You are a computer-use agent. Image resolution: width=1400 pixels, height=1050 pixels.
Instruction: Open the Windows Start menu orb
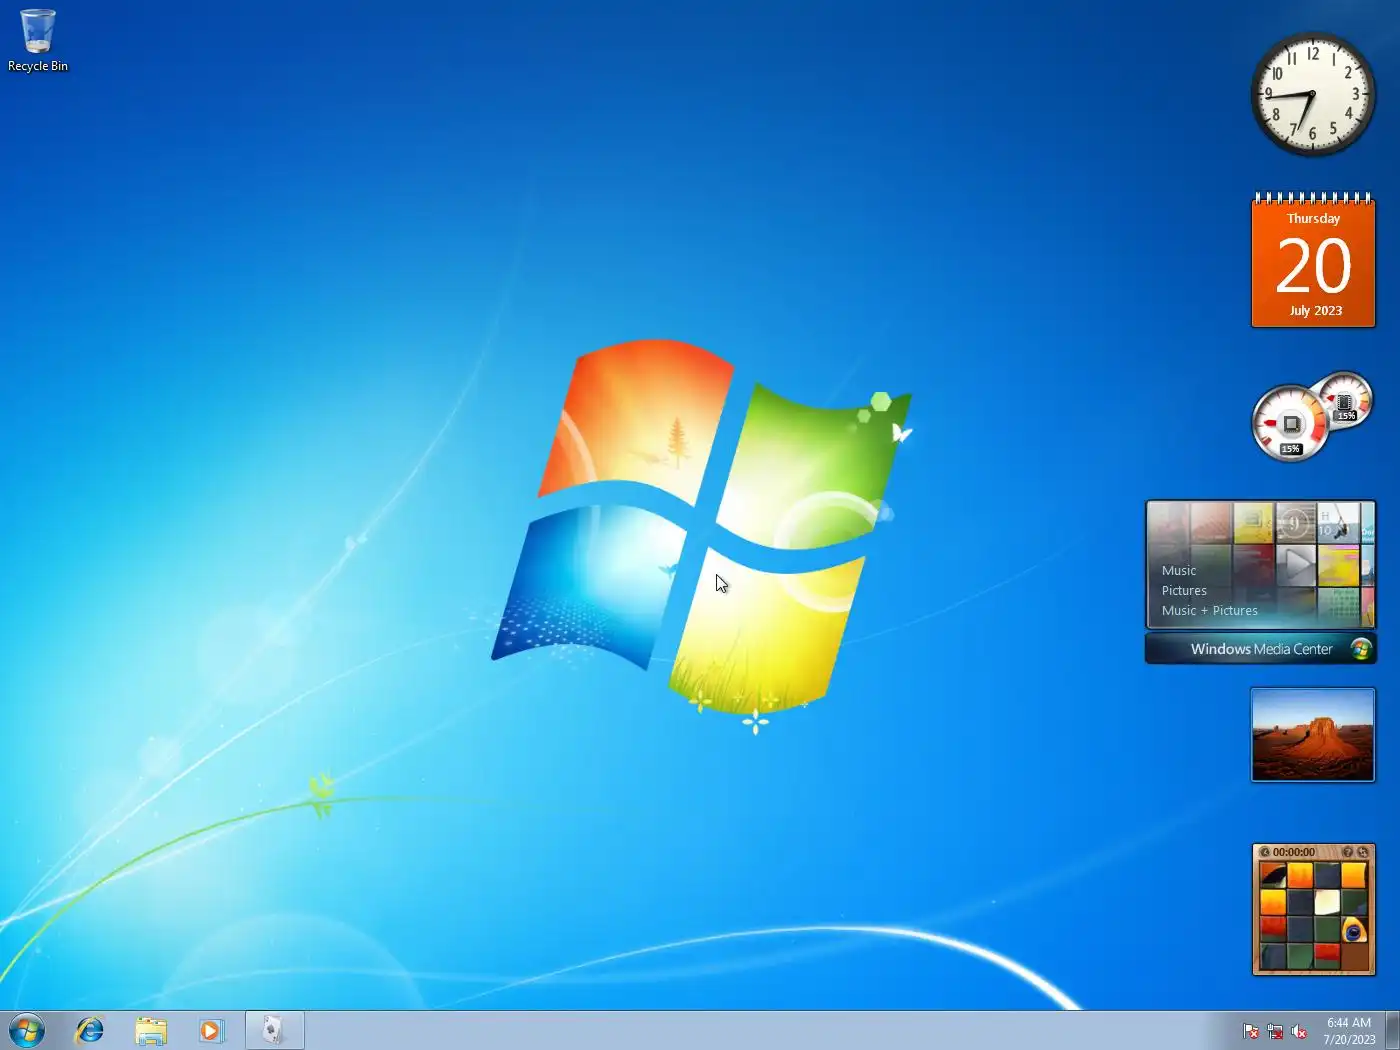(x=27, y=1030)
